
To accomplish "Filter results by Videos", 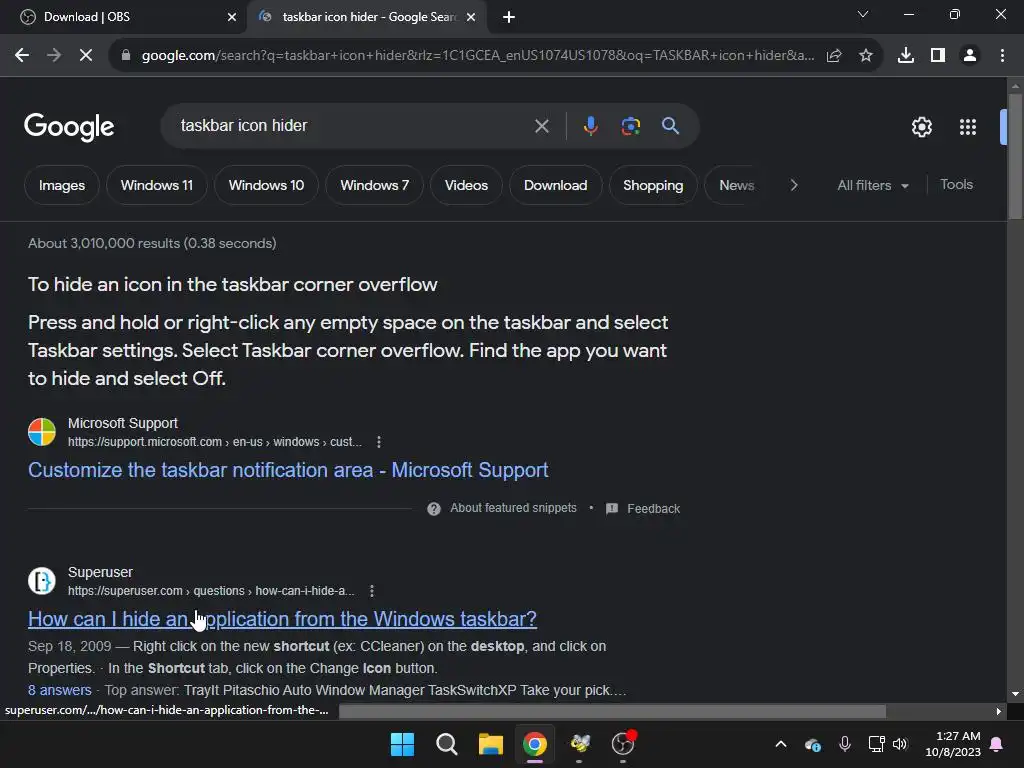I will click(466, 185).
